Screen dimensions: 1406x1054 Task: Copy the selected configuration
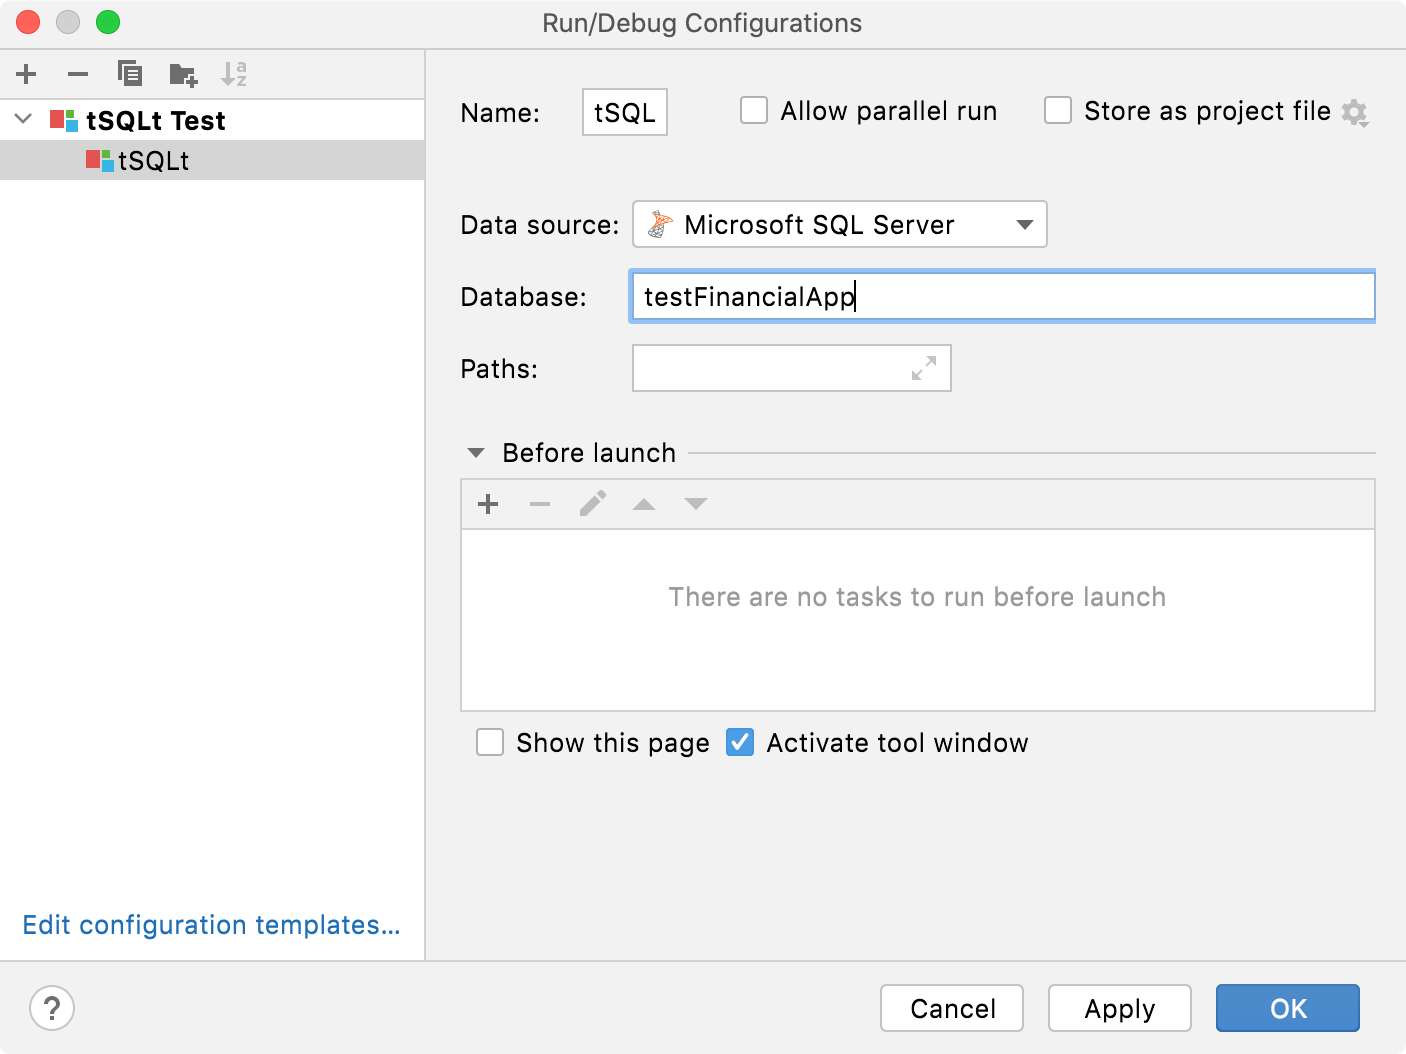[x=129, y=73]
